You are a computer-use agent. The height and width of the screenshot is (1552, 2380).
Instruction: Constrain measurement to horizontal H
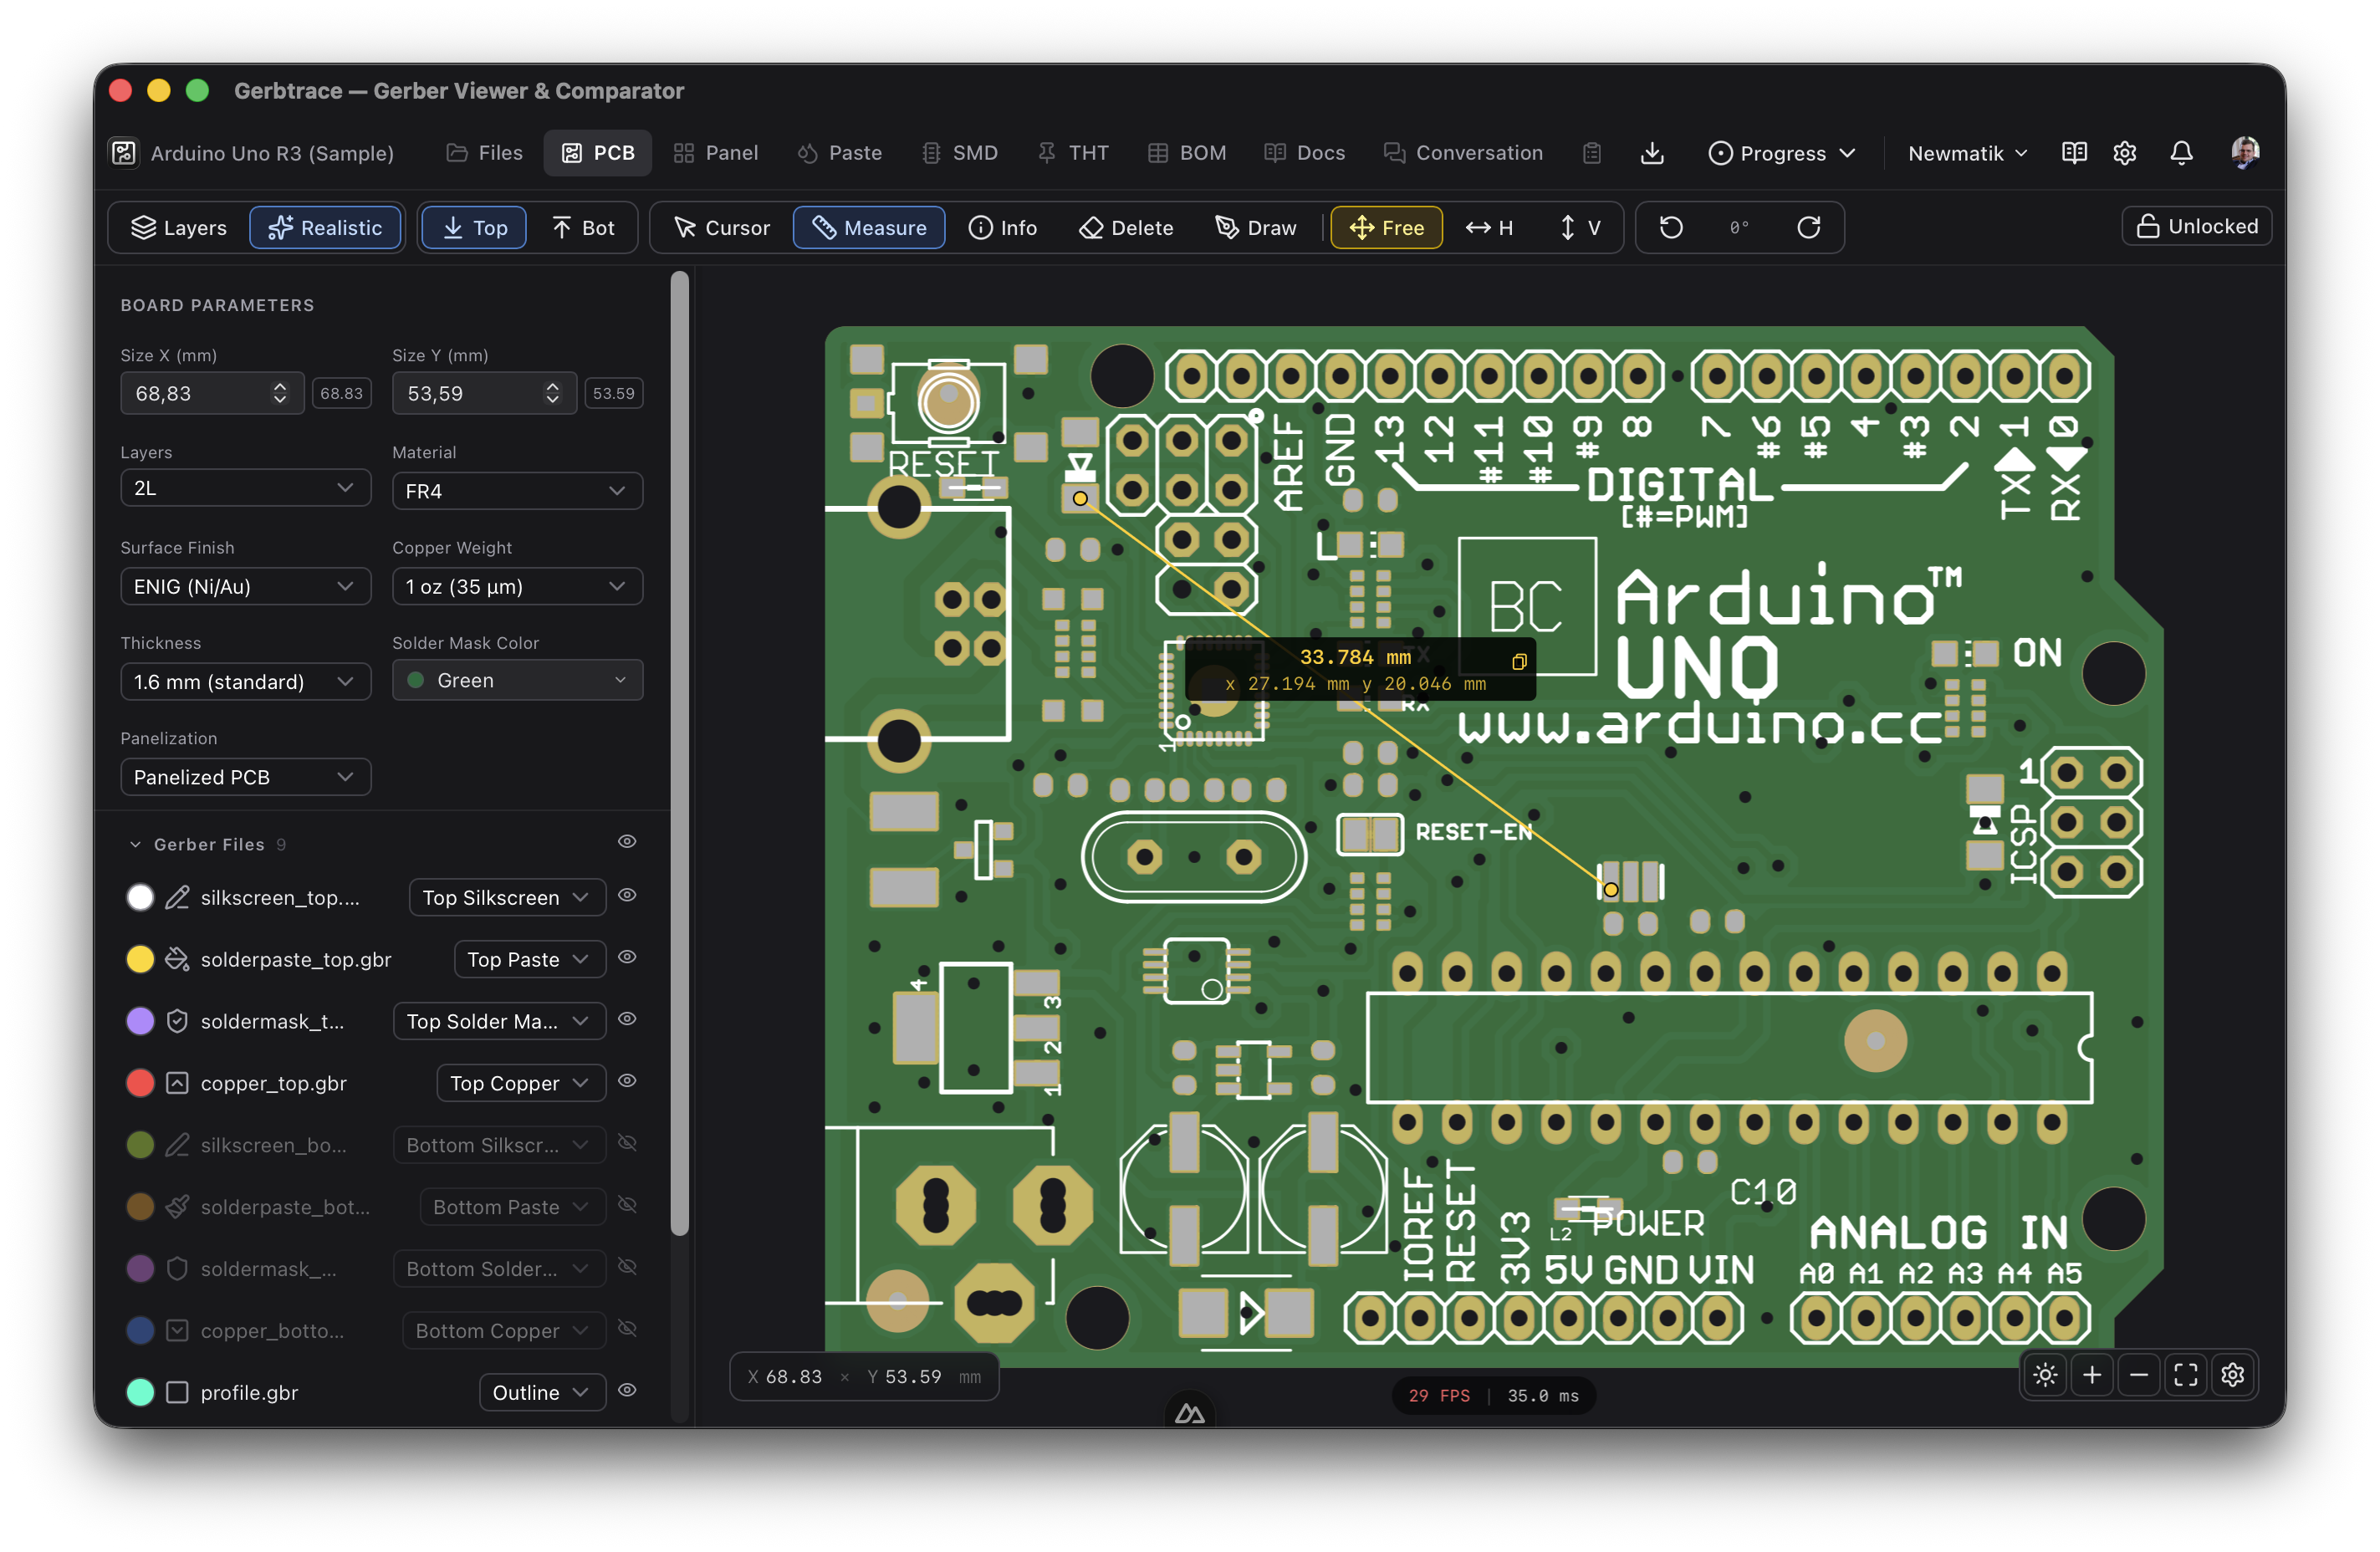tap(1489, 228)
